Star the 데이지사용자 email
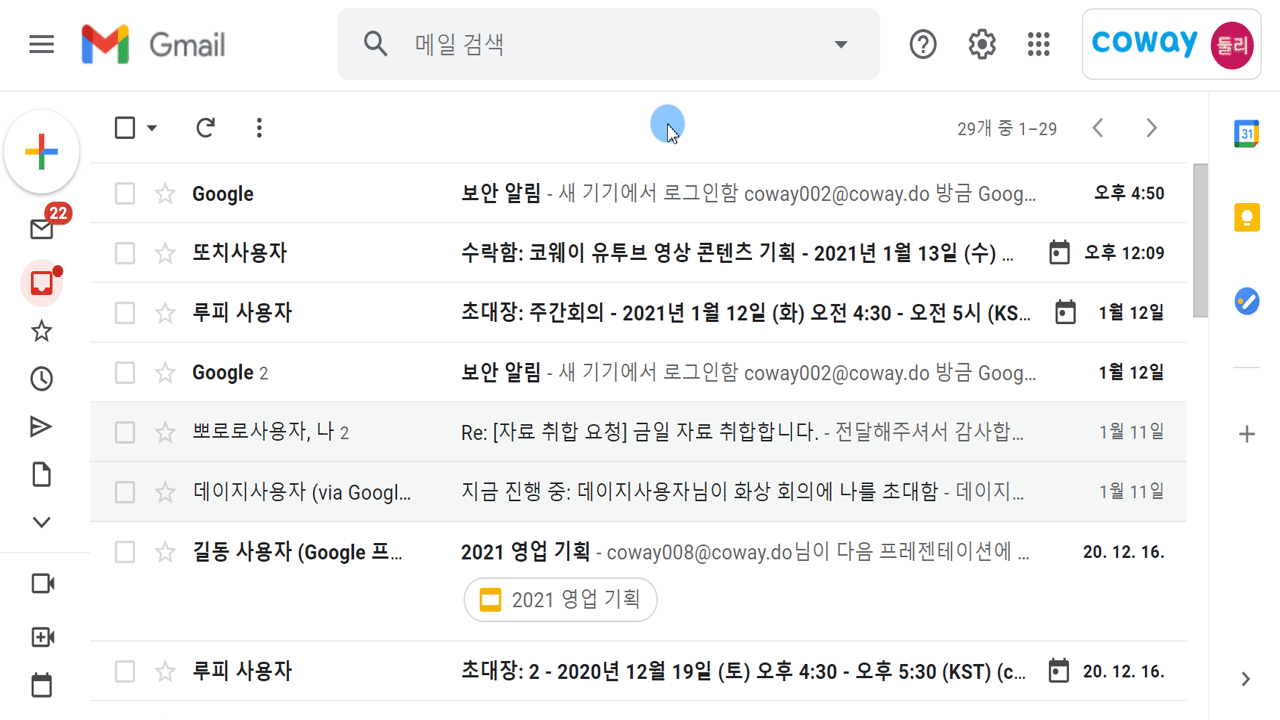 tap(165, 492)
